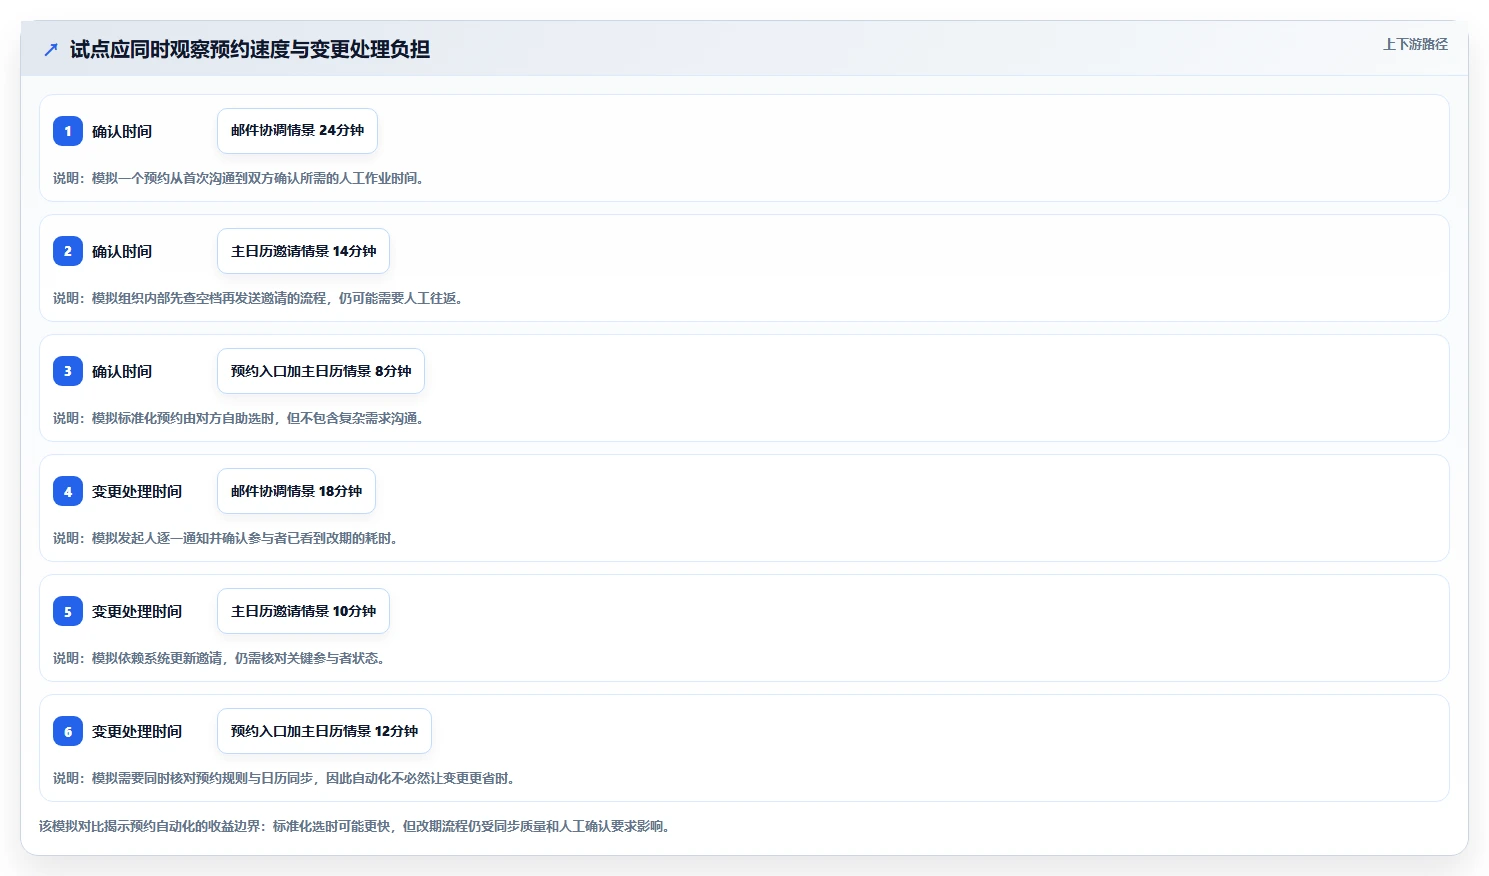Click the 变更处理时间 label in row 6
The height and width of the screenshot is (876, 1489).
(x=137, y=731)
